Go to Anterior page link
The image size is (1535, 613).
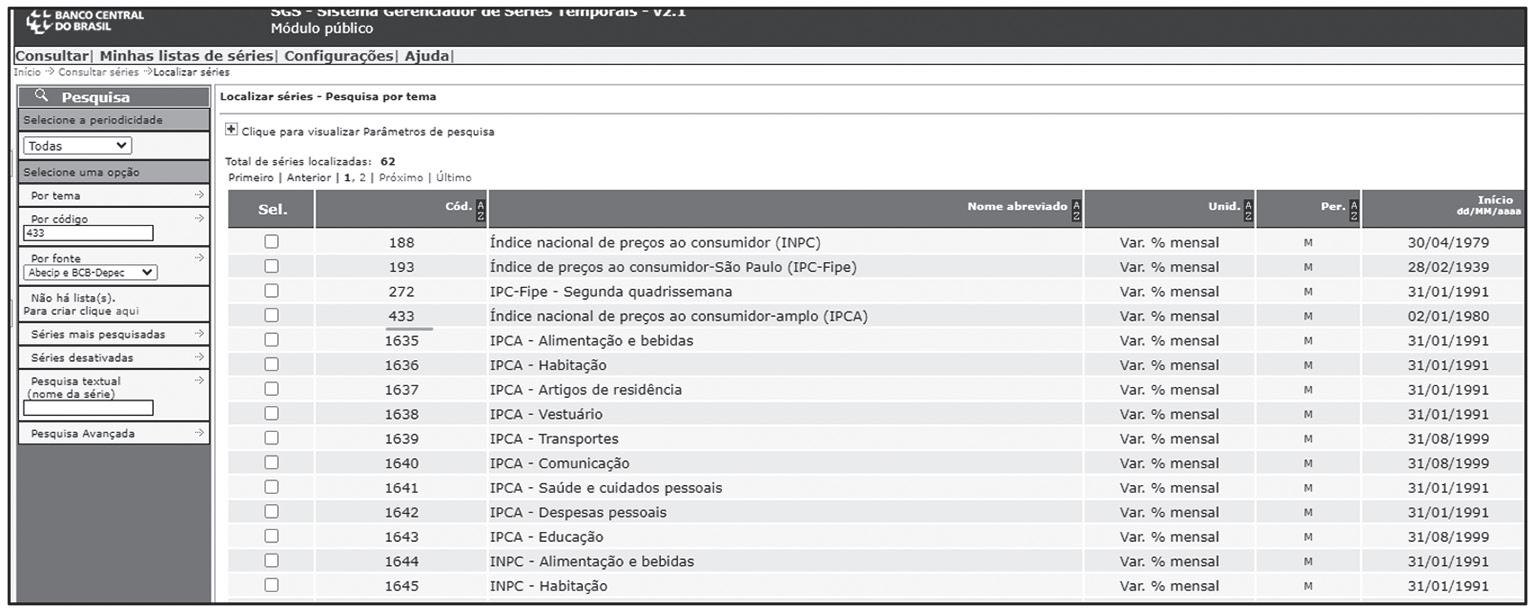tap(308, 177)
